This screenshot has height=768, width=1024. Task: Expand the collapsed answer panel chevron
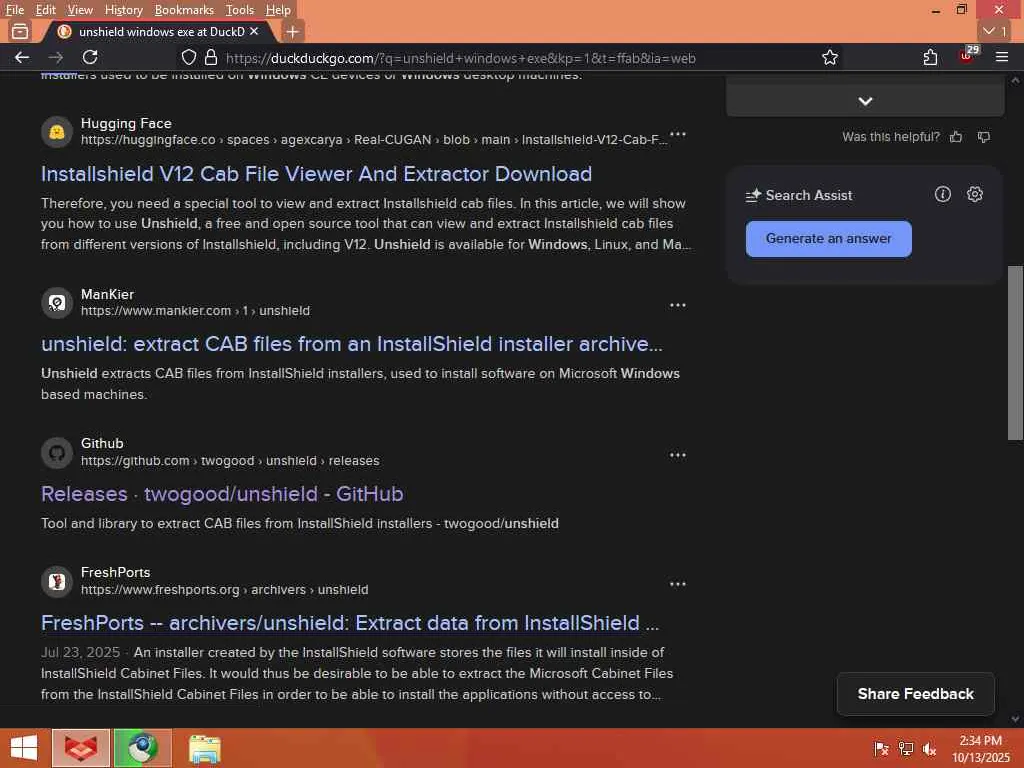(865, 101)
